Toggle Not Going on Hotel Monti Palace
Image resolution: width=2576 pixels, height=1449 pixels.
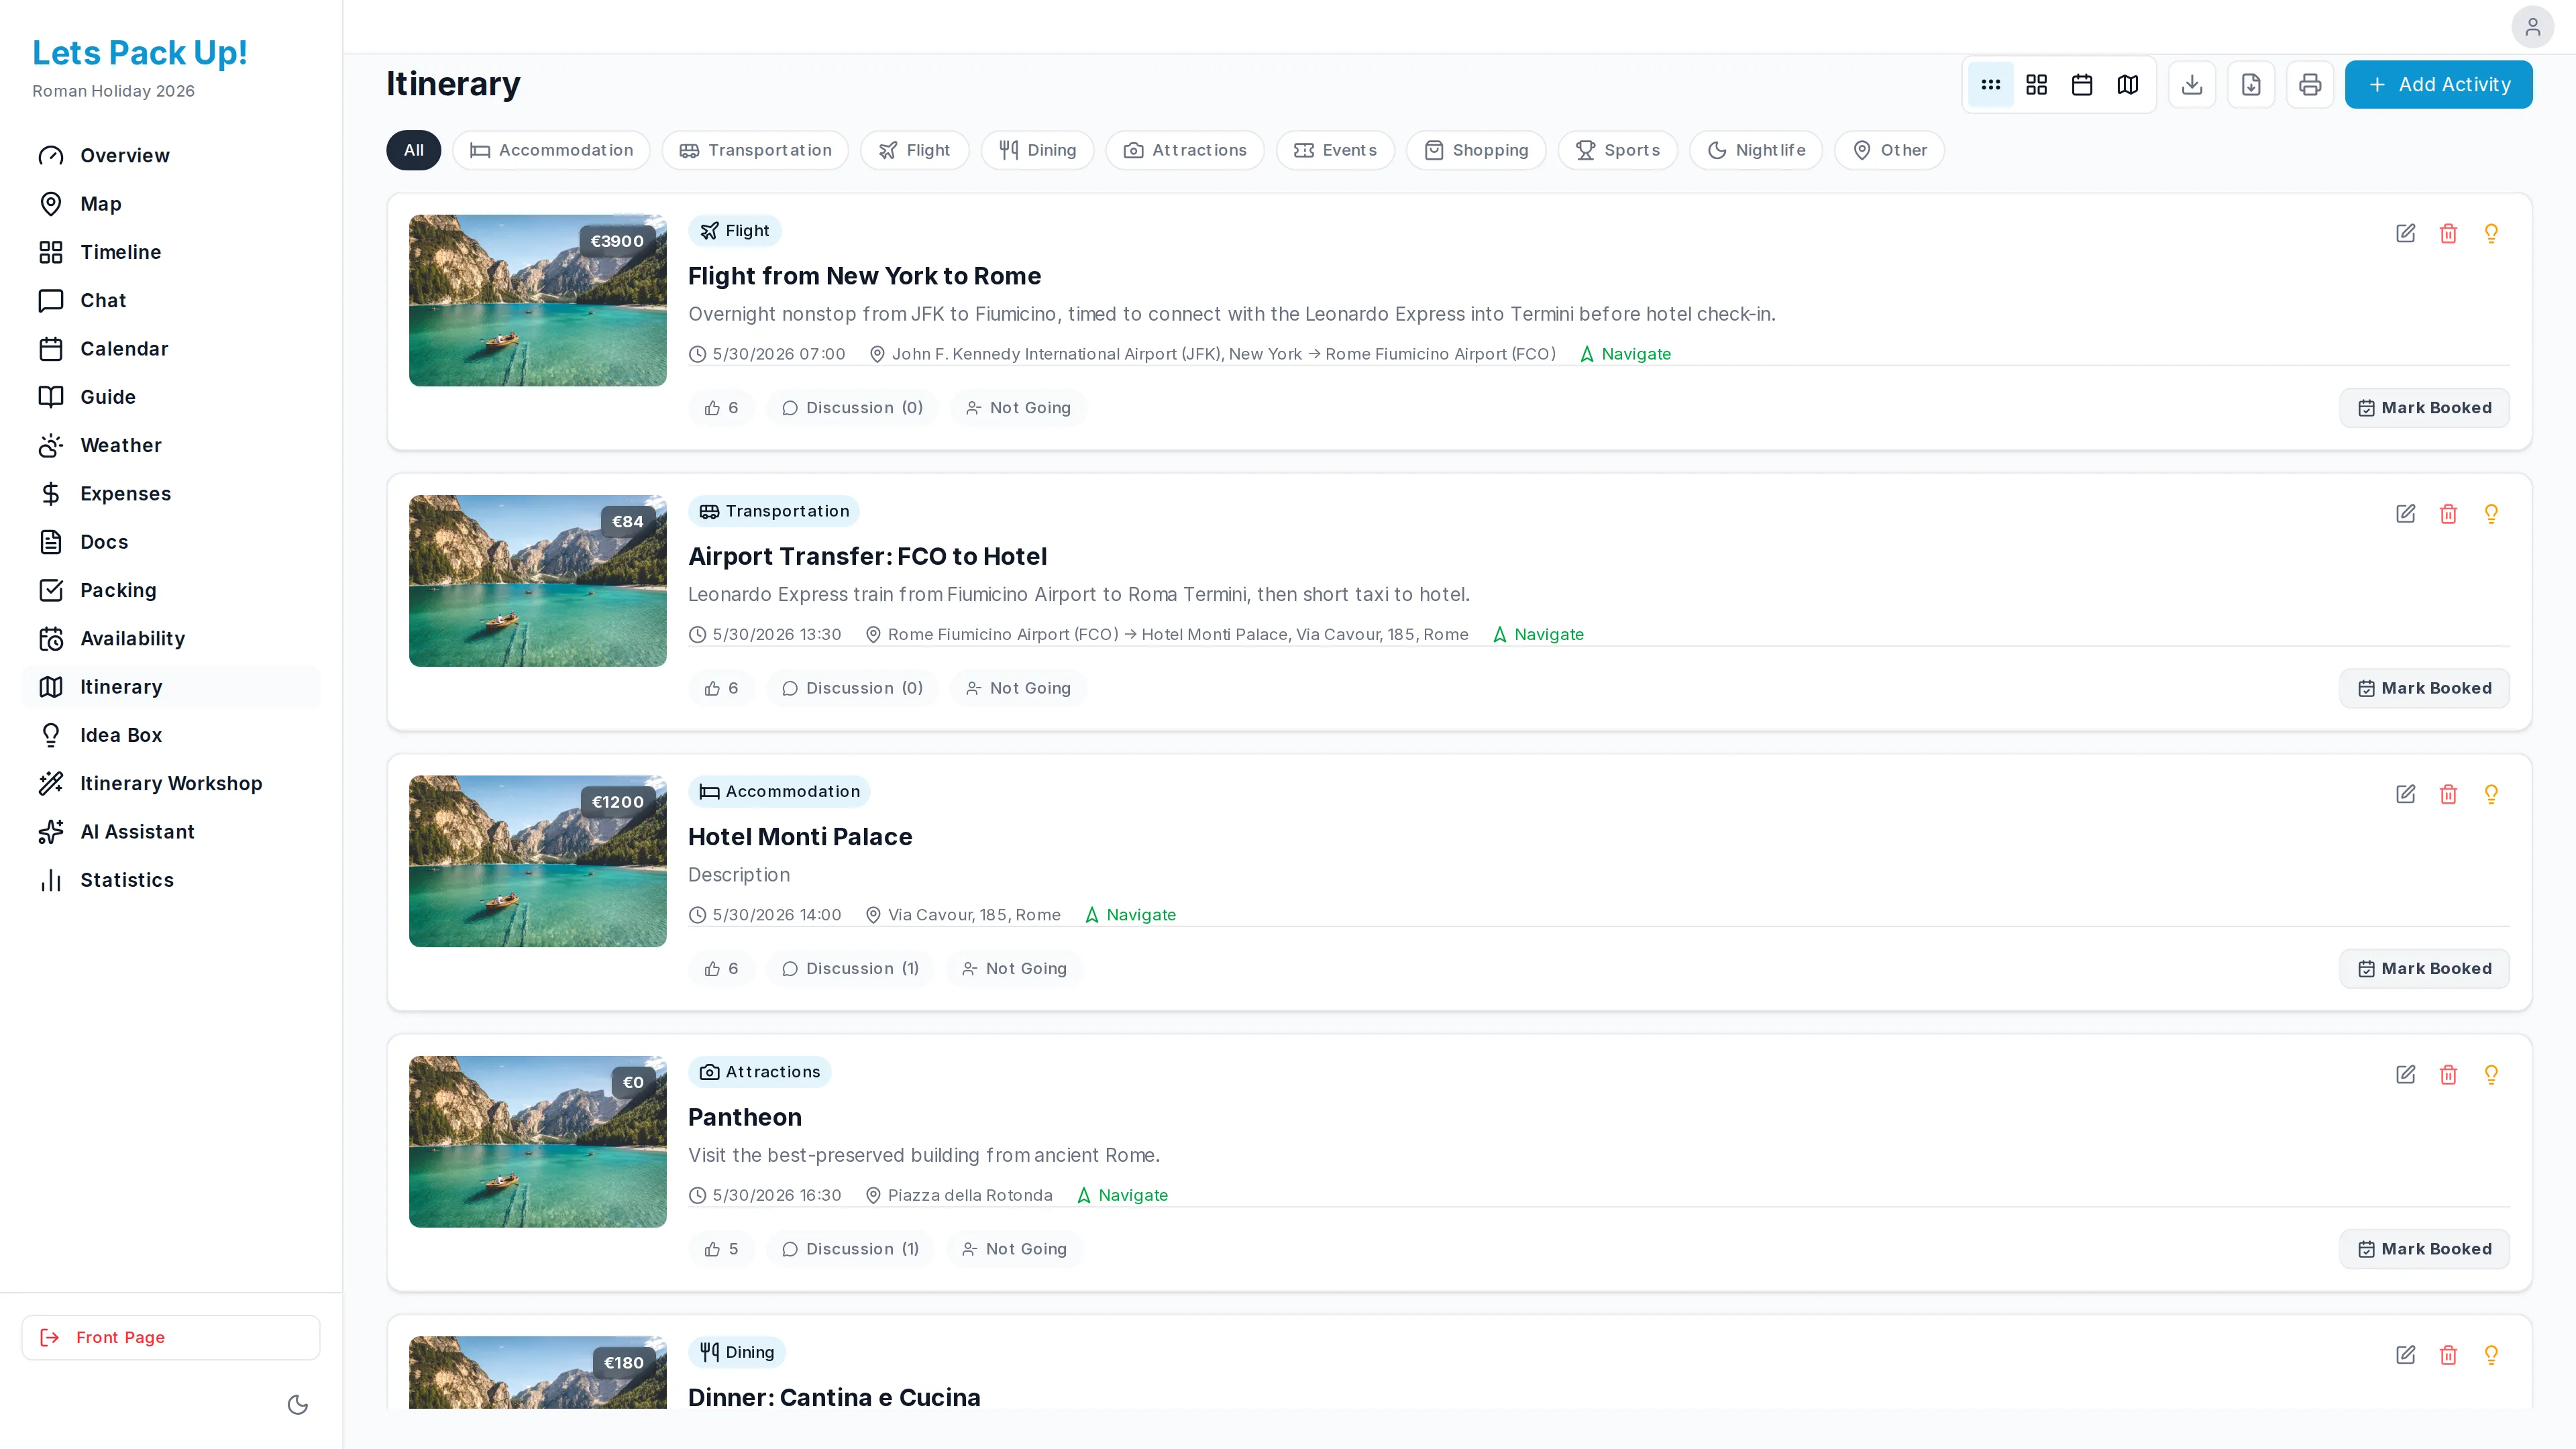[1014, 969]
